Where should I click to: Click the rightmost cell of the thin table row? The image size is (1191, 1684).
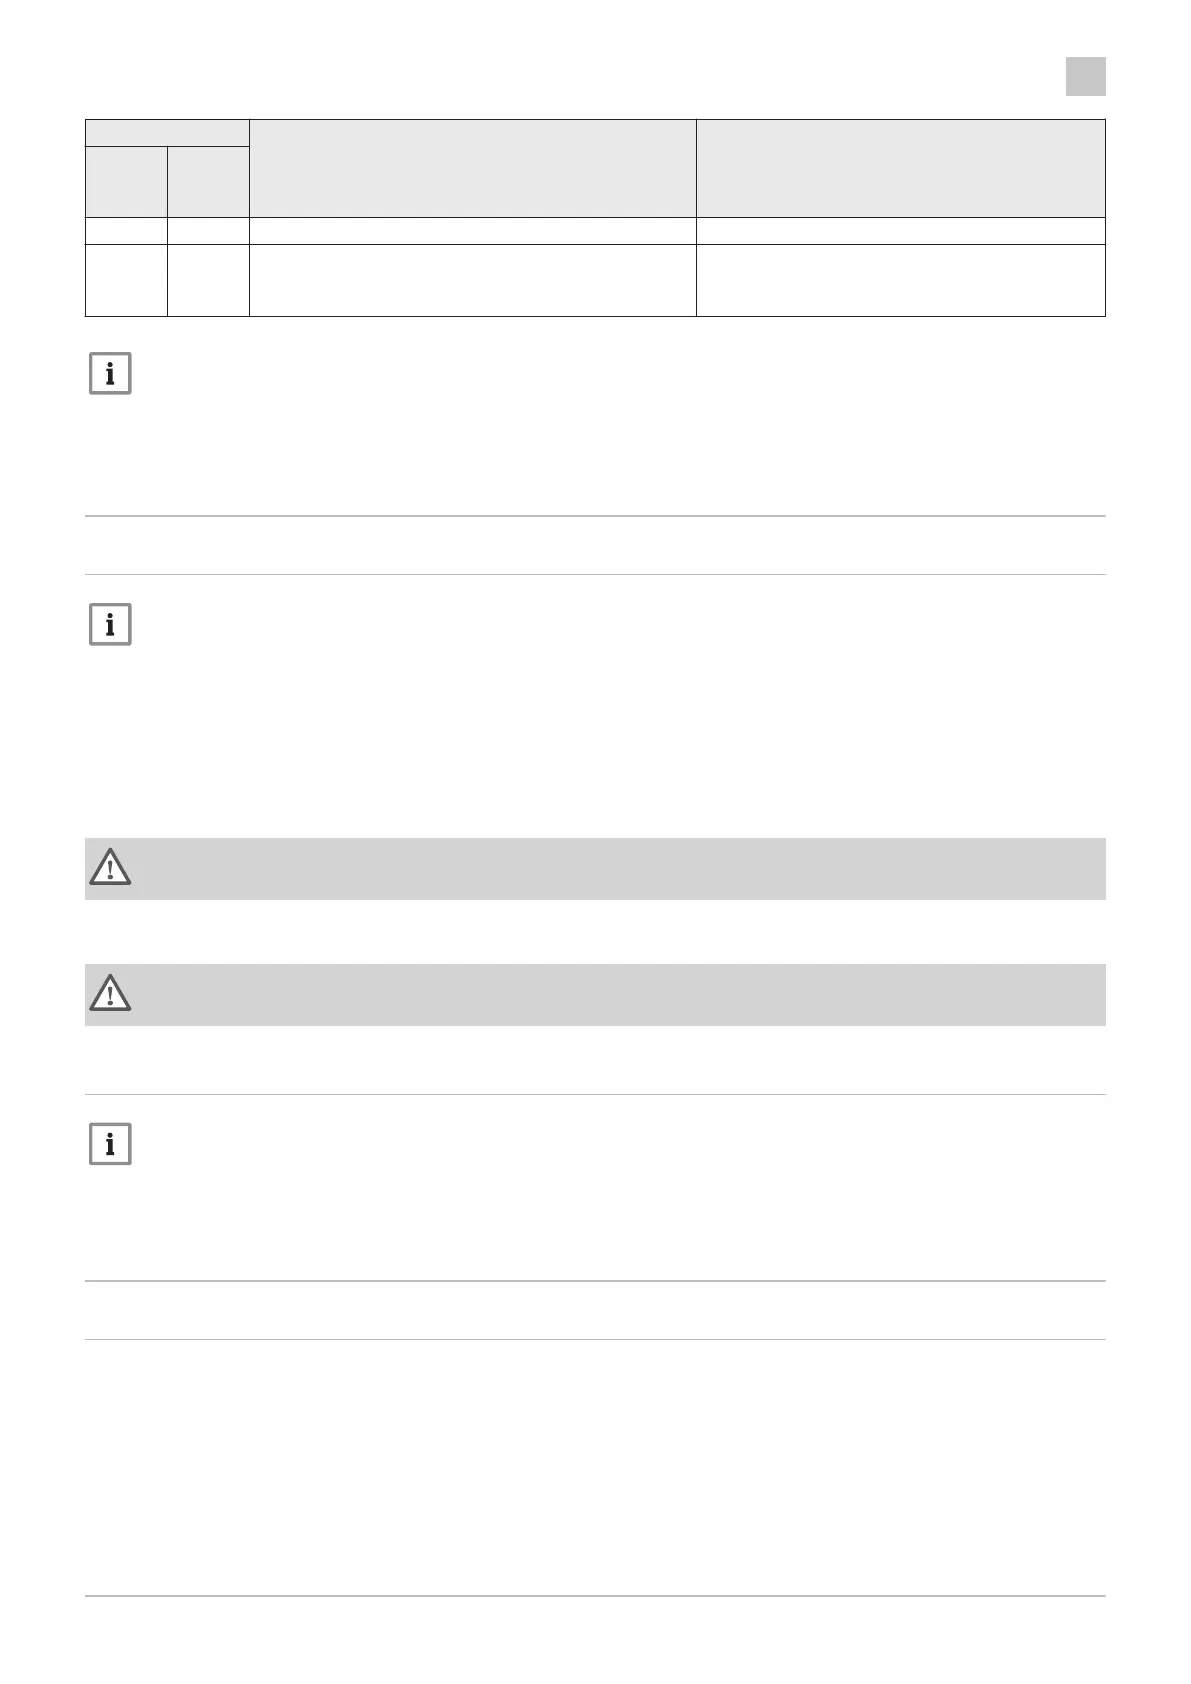(900, 231)
